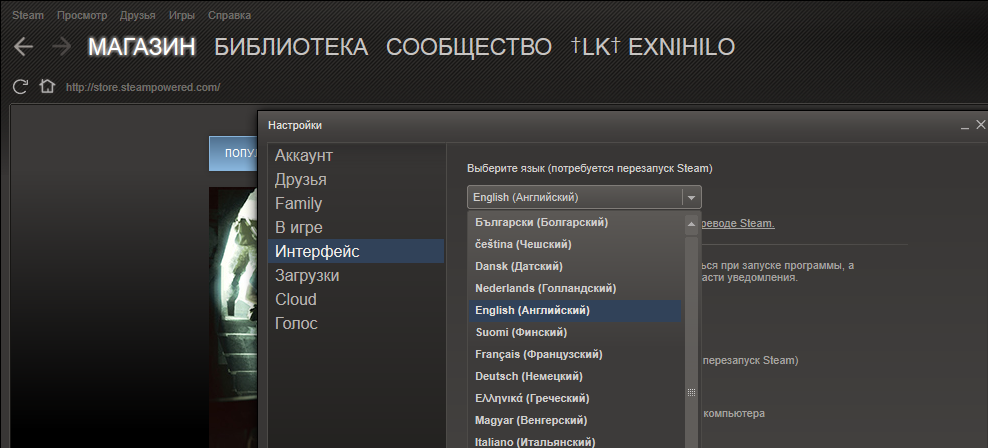Click the back arrow navigation icon
This screenshot has height=448, width=988.
tap(23, 47)
